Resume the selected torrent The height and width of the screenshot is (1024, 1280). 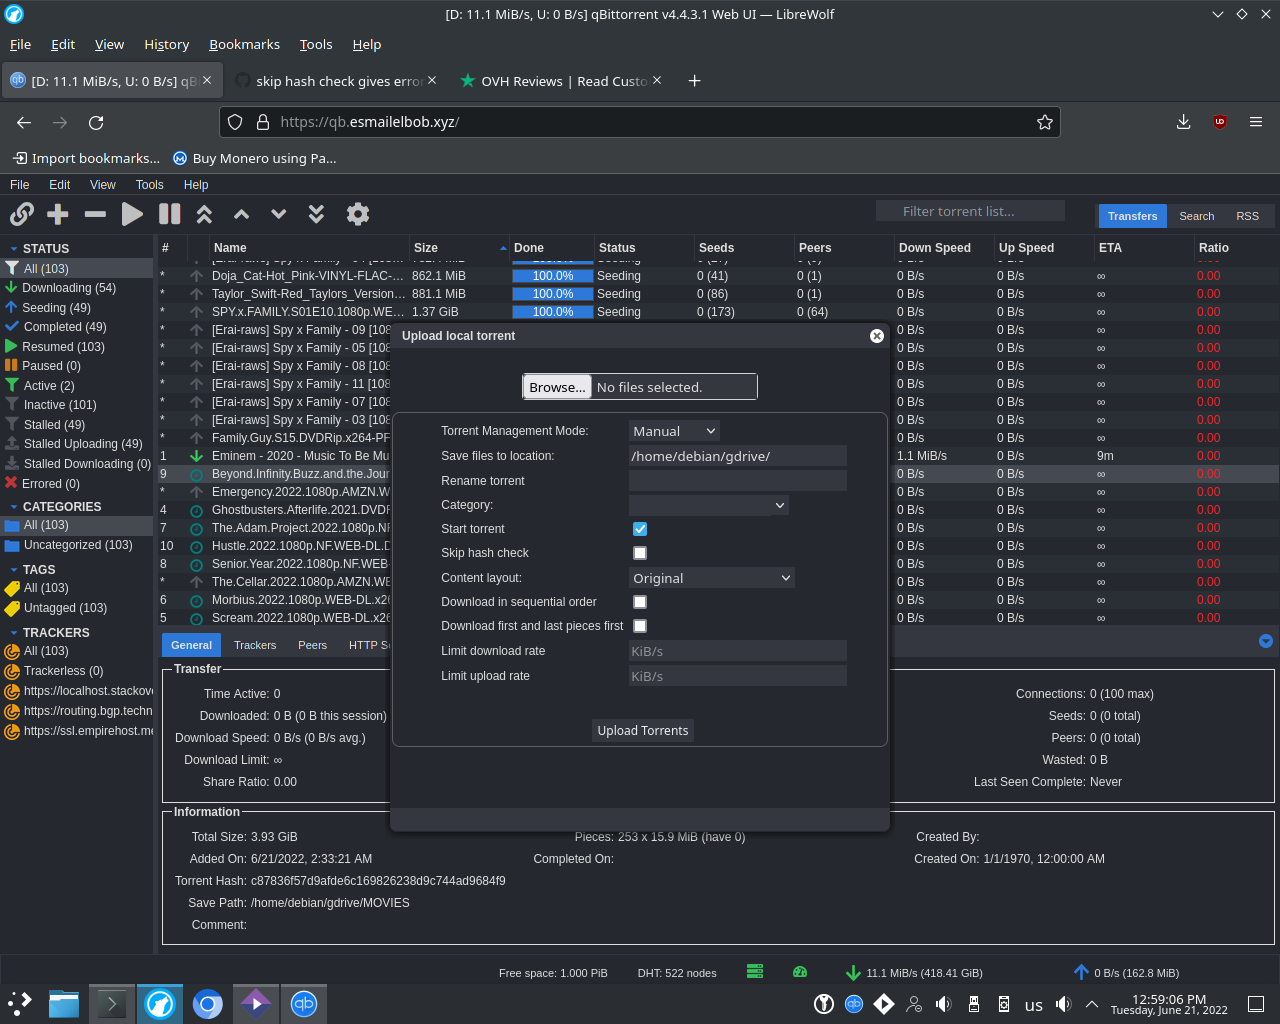pos(131,214)
